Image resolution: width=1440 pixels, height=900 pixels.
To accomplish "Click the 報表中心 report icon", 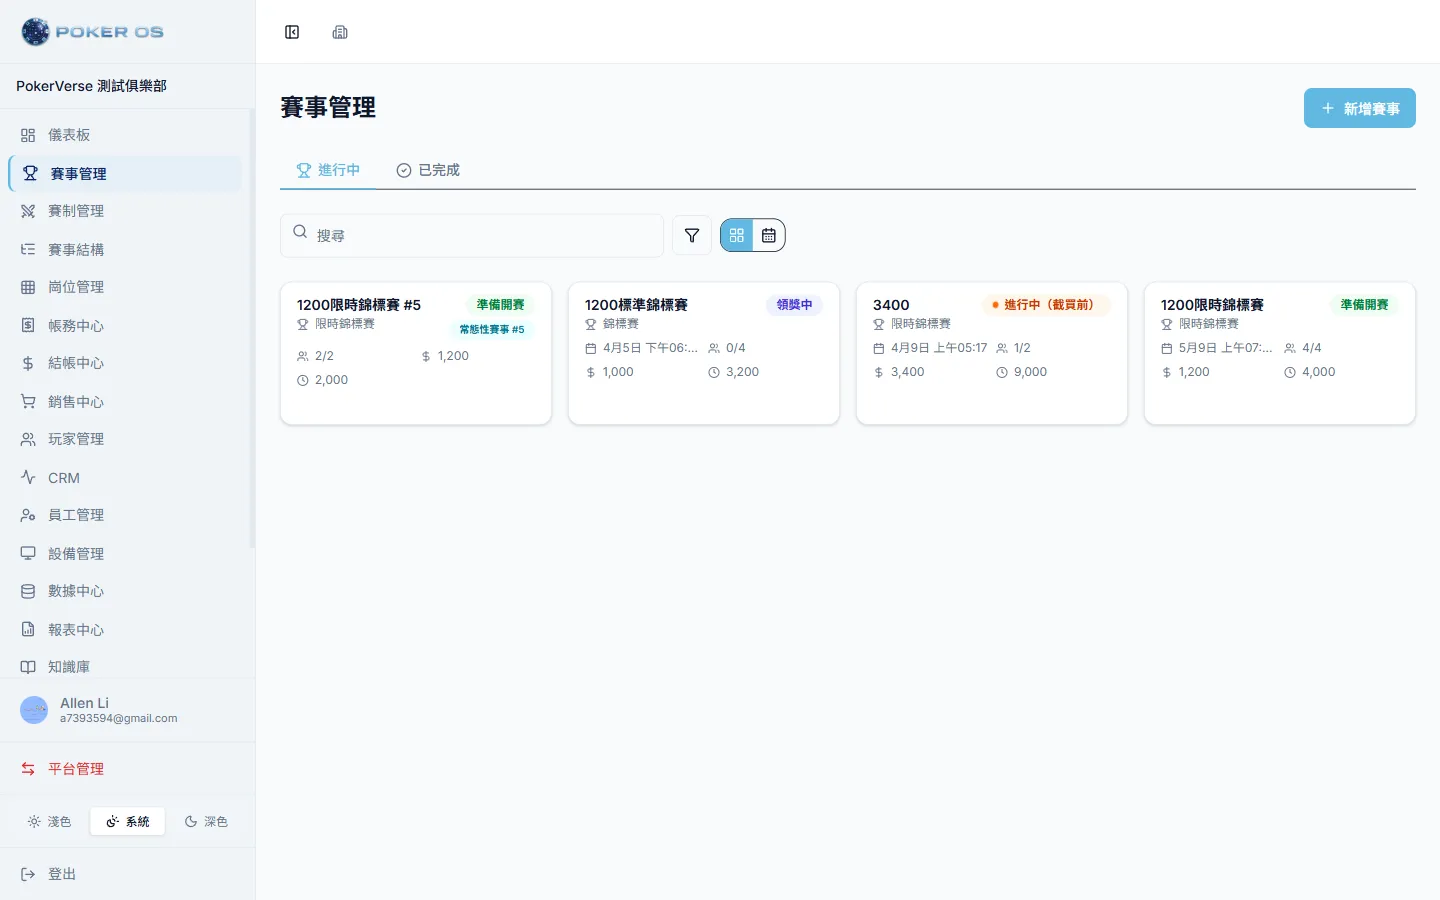I will click(x=28, y=629).
